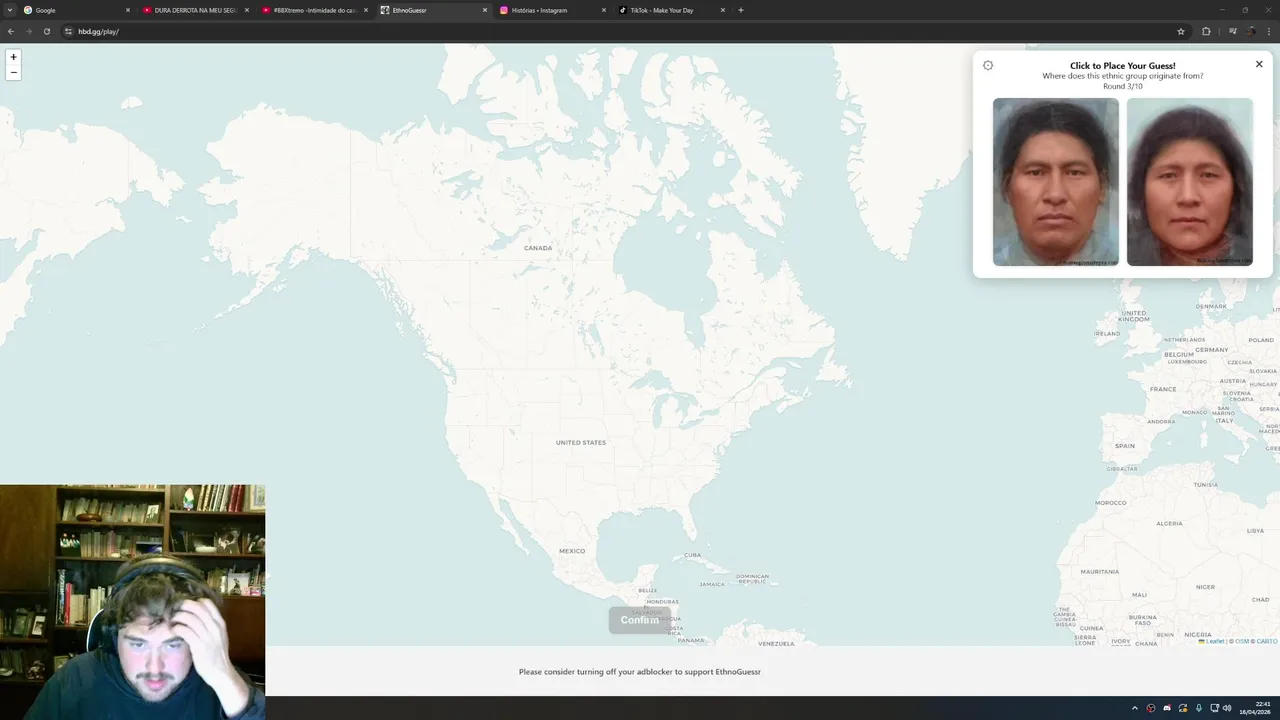Click the female face portrait thumbnail
Image resolution: width=1280 pixels, height=720 pixels.
(x=1190, y=182)
